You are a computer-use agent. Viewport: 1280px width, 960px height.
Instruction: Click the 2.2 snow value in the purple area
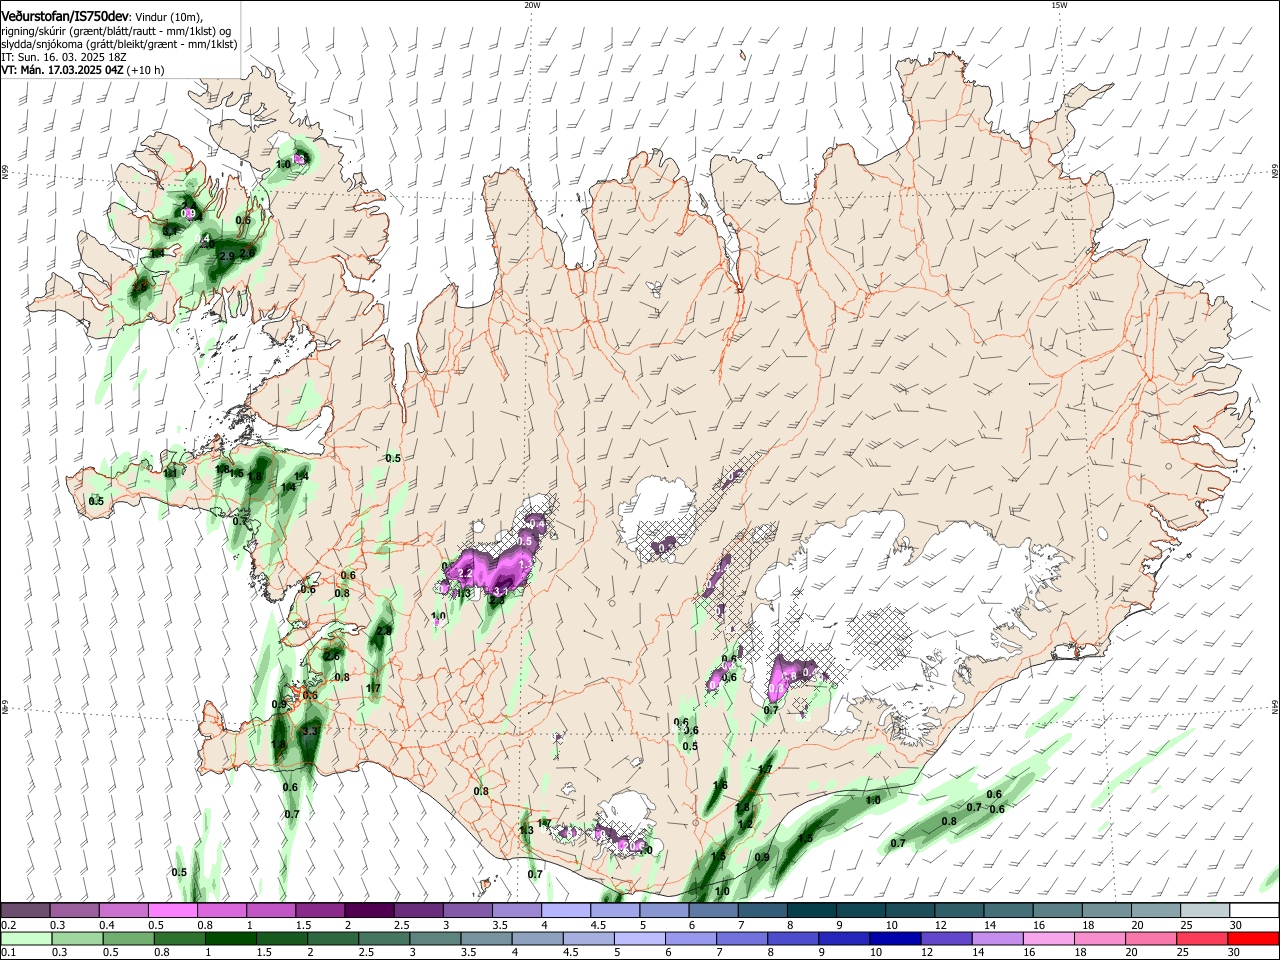pyautogui.click(x=464, y=573)
